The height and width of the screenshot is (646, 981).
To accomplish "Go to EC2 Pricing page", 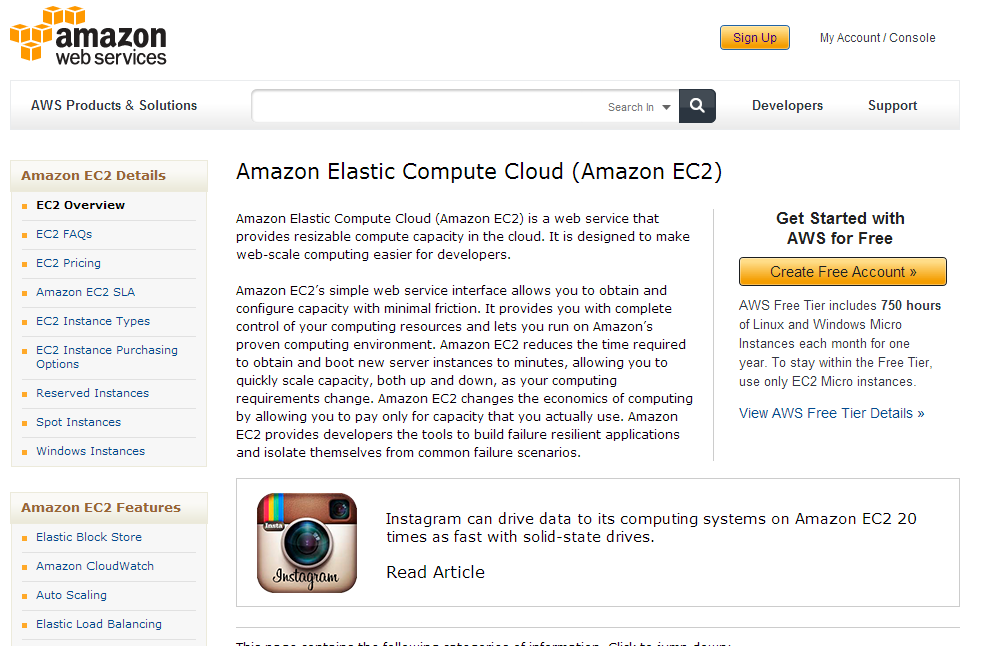I will (x=68, y=263).
